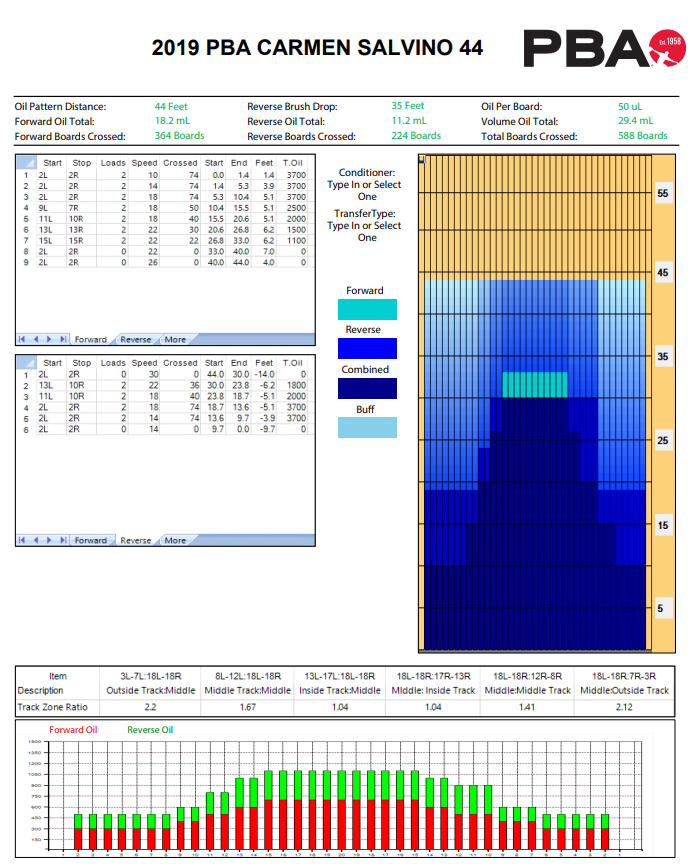Click the '364 Boards' value
Viewport: 696px width, 867px height.
(x=179, y=135)
